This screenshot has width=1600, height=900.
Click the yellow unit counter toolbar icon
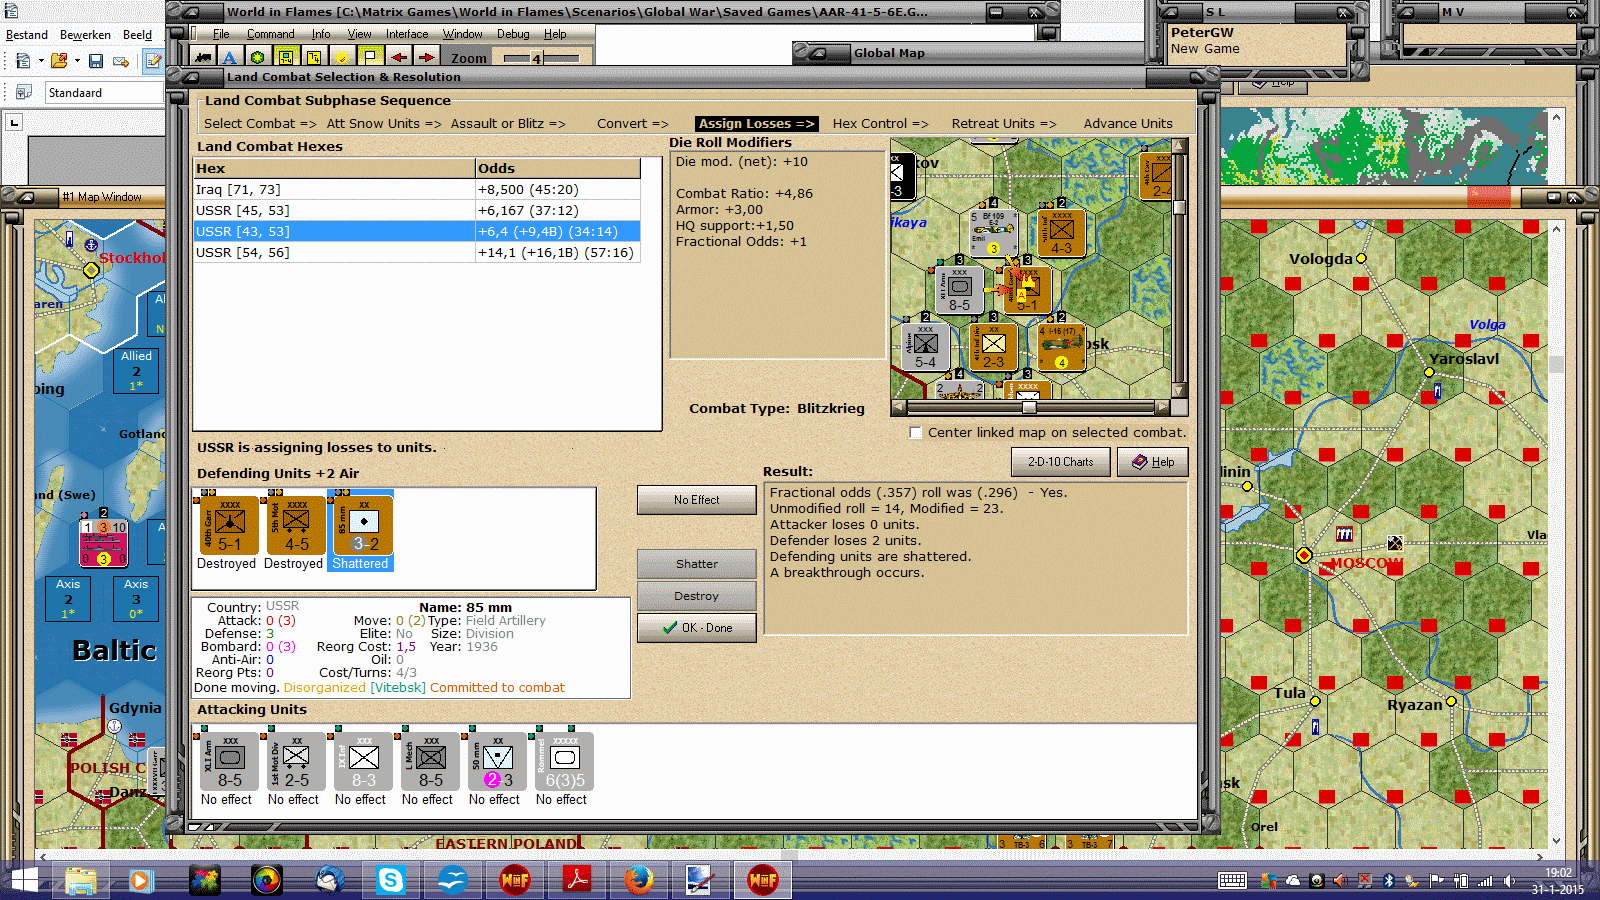[x=286, y=58]
